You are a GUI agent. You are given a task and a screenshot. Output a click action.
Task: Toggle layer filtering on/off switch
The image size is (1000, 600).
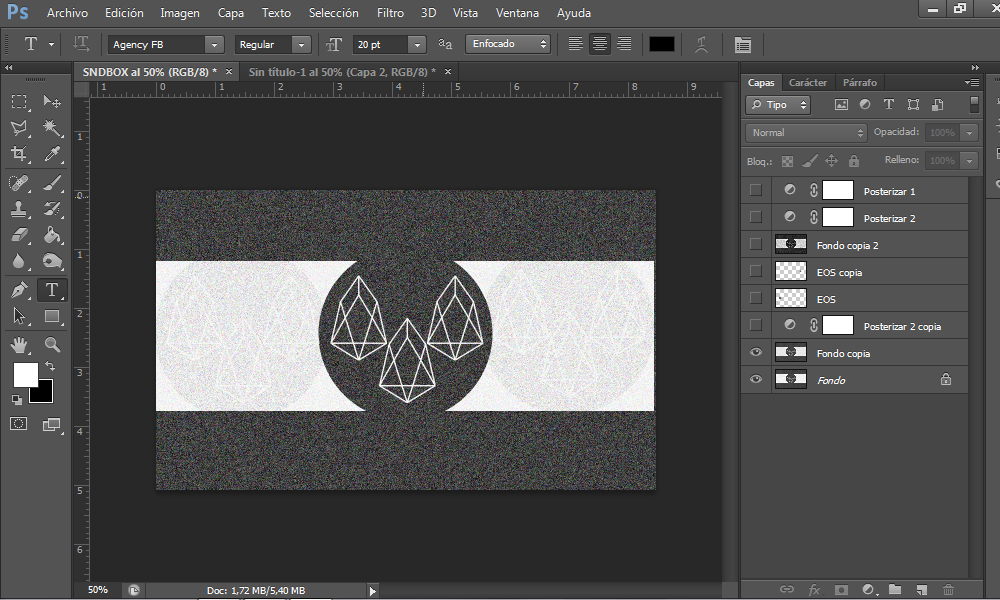point(974,105)
